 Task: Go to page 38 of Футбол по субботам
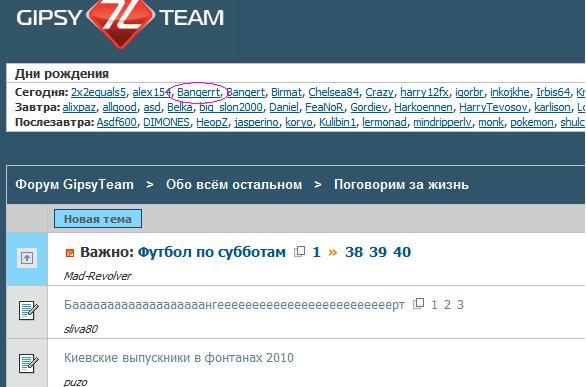click(354, 252)
